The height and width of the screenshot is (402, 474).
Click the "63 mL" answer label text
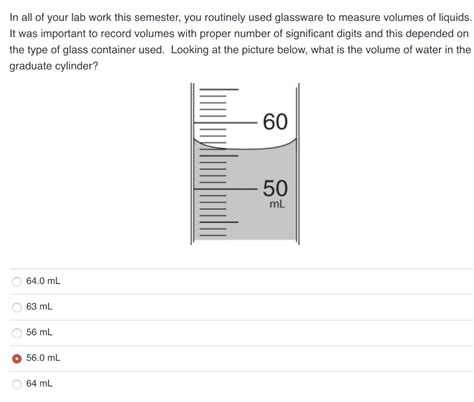39,307
